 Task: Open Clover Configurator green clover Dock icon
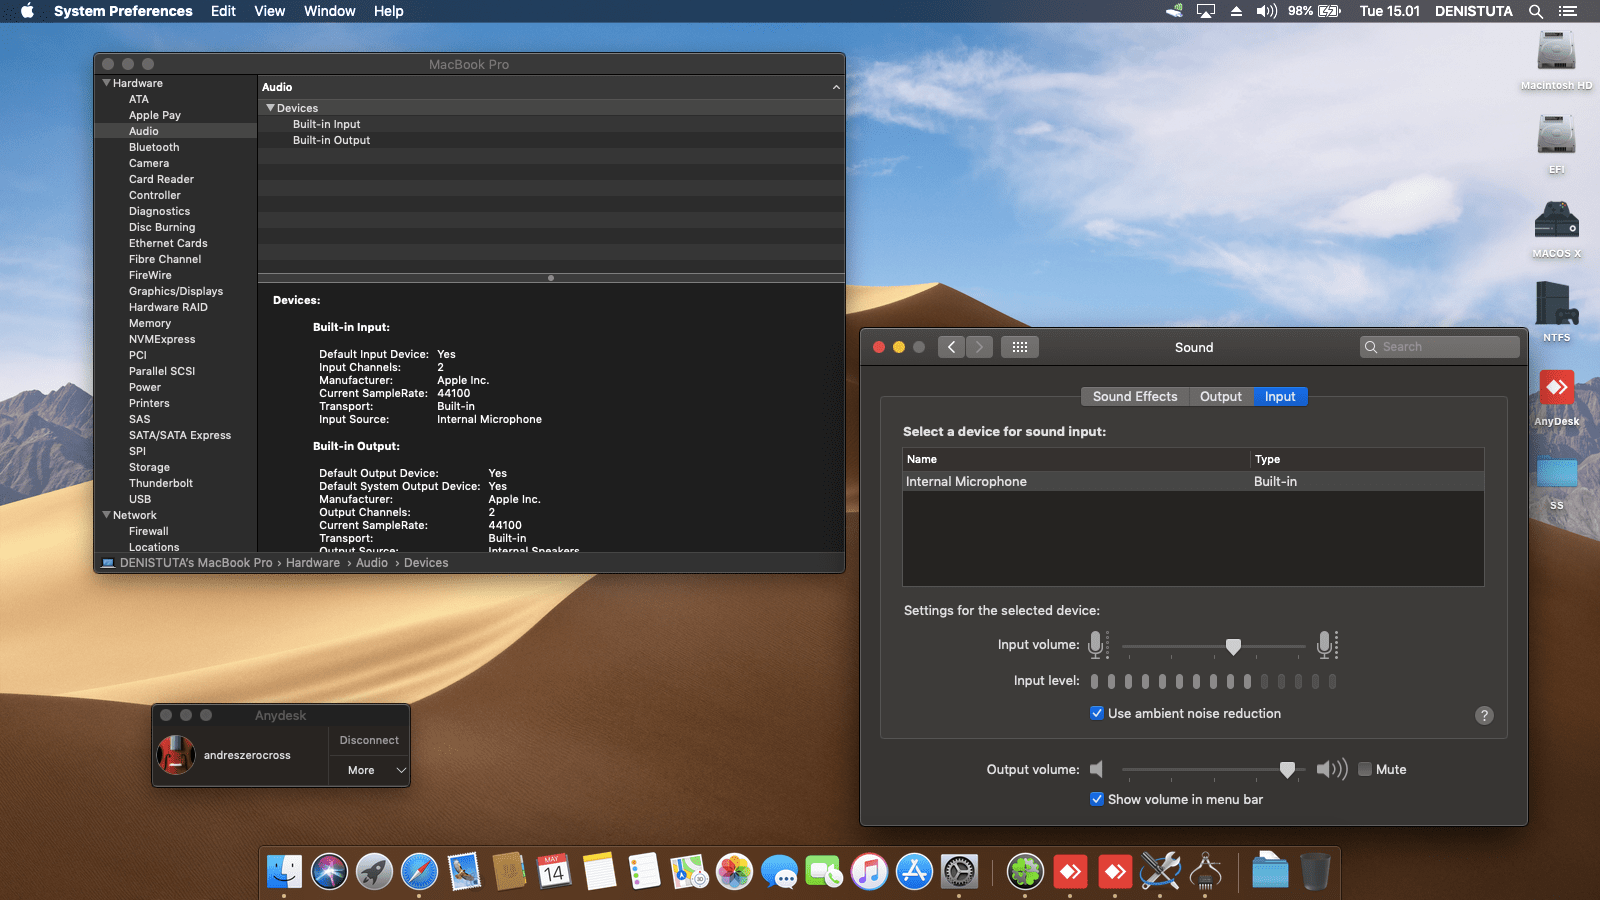(1025, 872)
